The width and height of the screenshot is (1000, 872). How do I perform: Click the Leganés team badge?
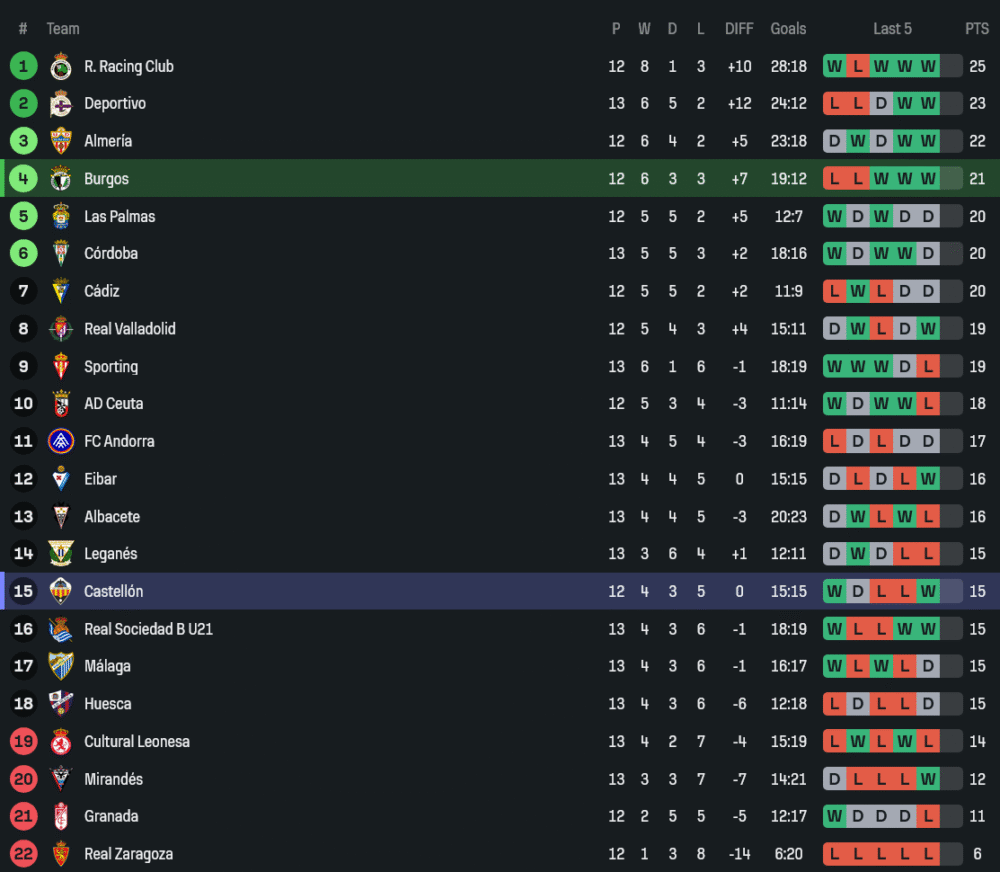[61, 554]
